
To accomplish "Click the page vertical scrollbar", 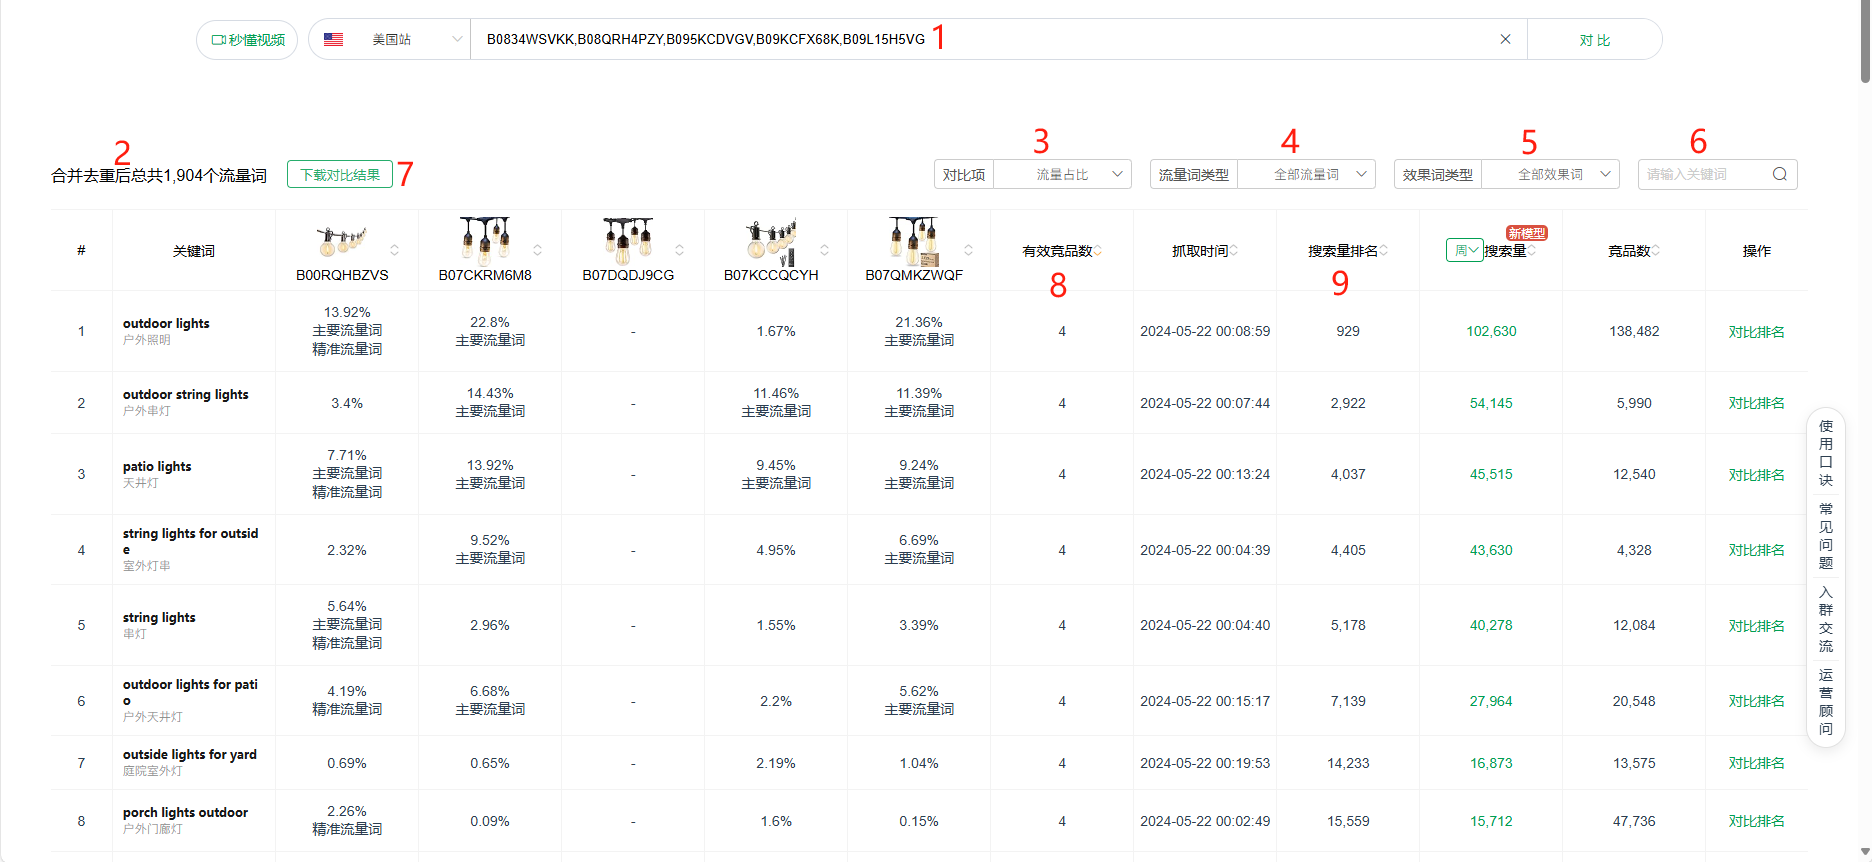I will [x=1865, y=42].
